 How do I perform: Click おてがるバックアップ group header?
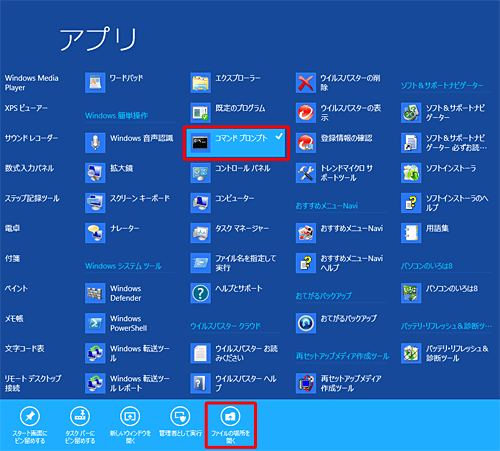point(324,296)
